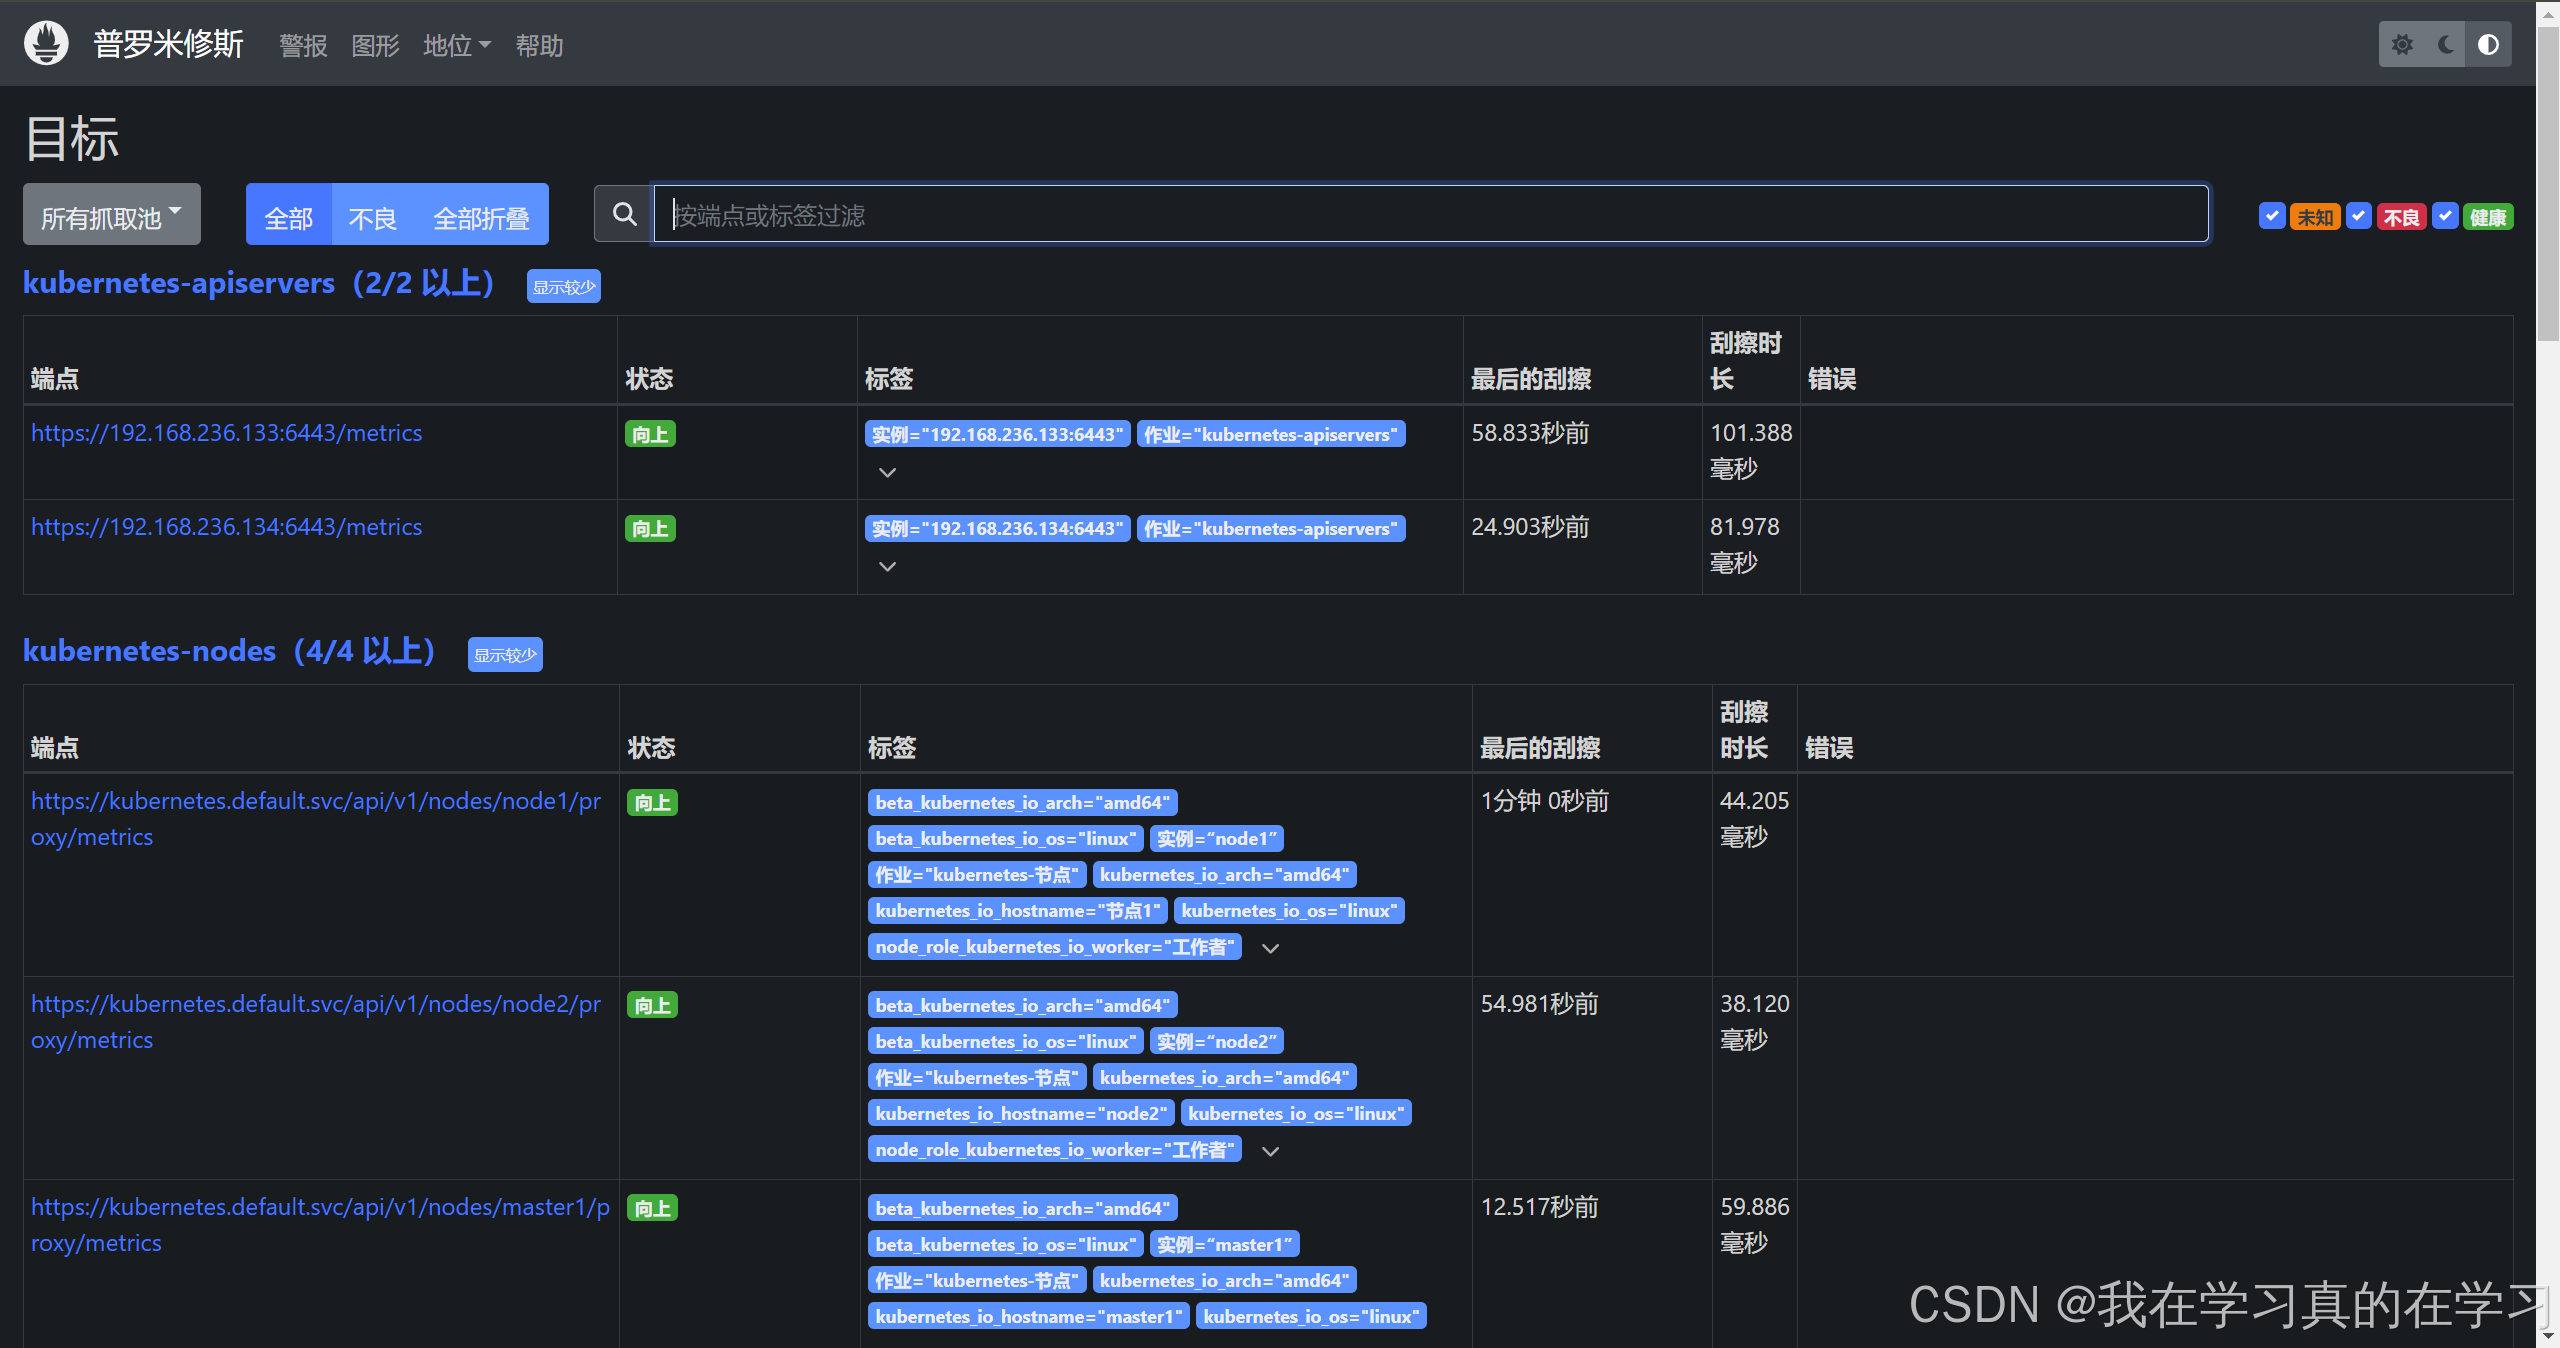Image resolution: width=2560 pixels, height=1348 pixels.
Task: Click the search magnifier icon
Action: click(x=624, y=214)
